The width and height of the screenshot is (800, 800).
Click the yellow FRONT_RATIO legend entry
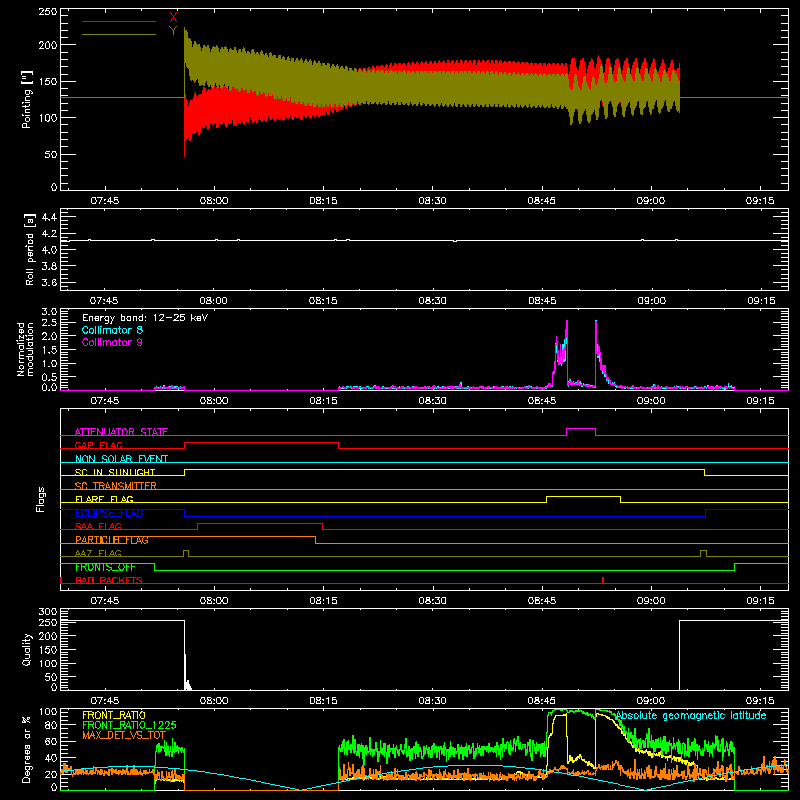pyautogui.click(x=114, y=715)
